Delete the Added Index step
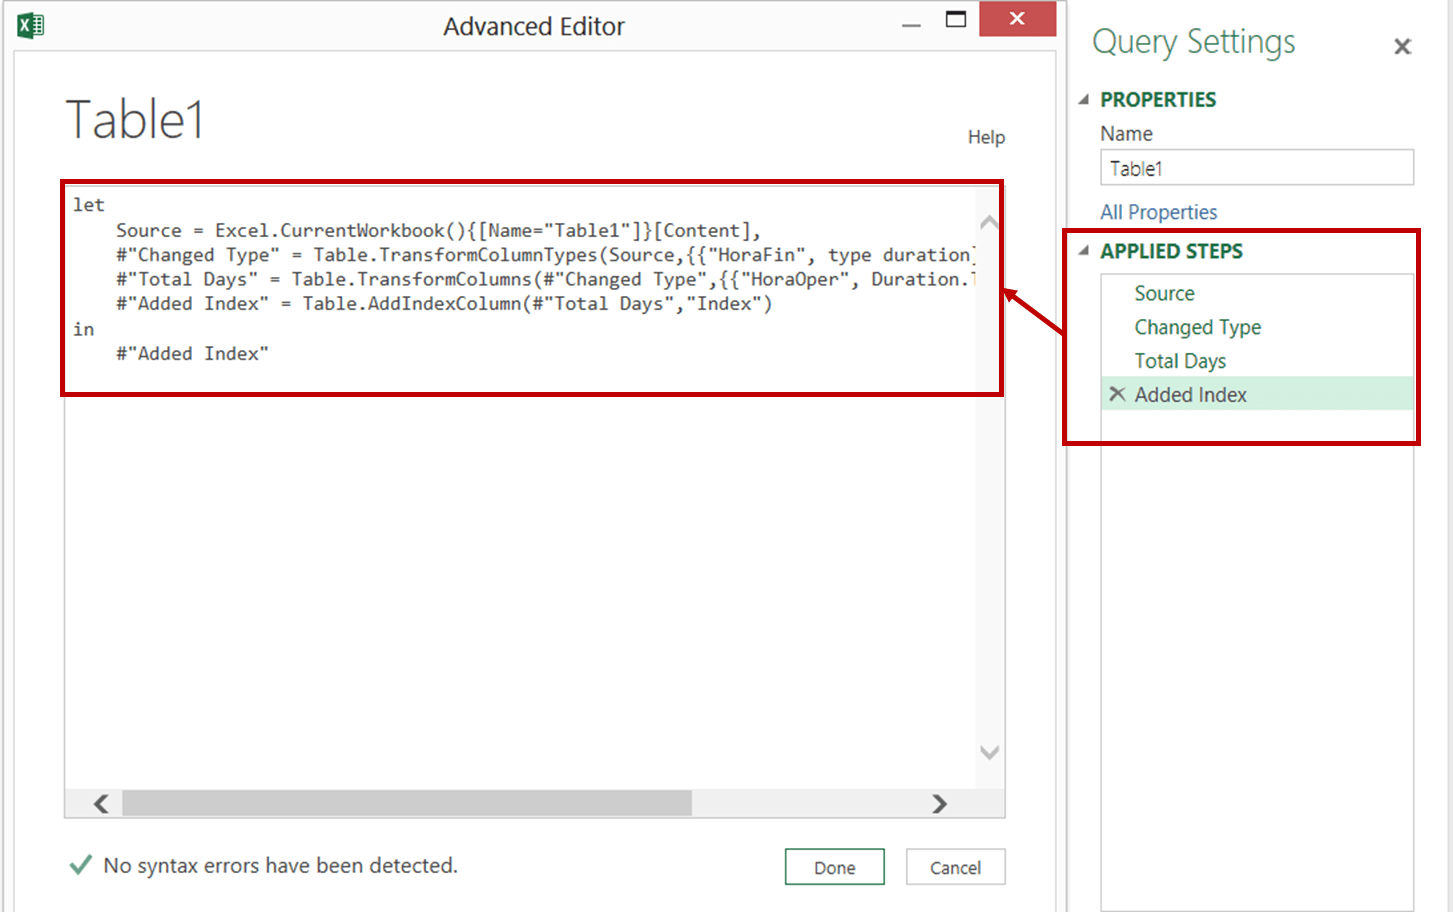 1117,394
